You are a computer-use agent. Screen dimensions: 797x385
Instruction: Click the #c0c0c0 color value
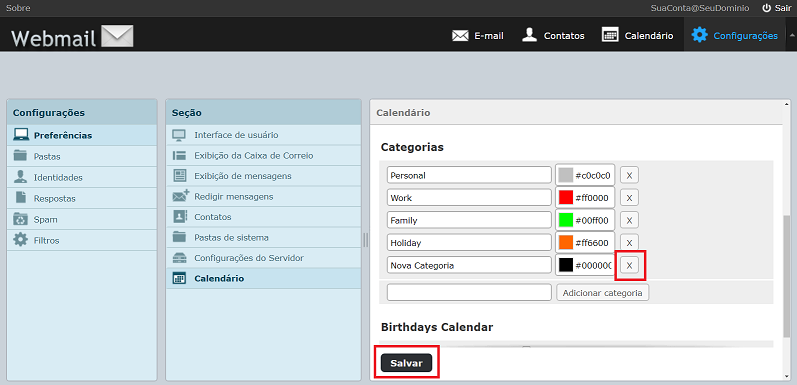(593, 175)
